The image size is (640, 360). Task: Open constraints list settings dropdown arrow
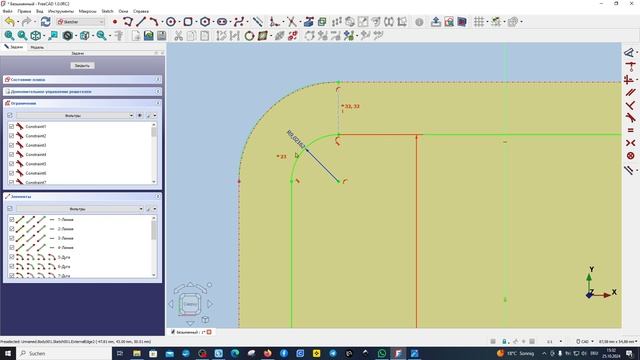pyautogui.click(x=155, y=116)
